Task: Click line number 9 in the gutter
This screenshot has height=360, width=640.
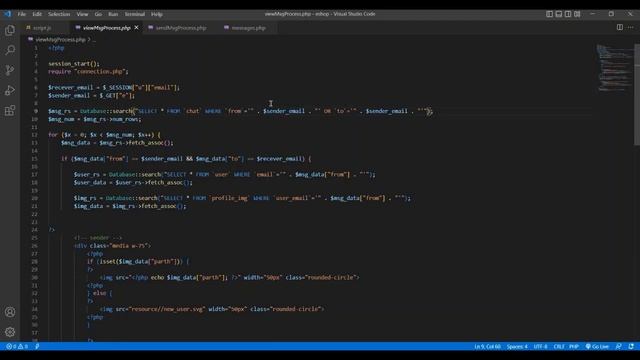Action: 36,111
